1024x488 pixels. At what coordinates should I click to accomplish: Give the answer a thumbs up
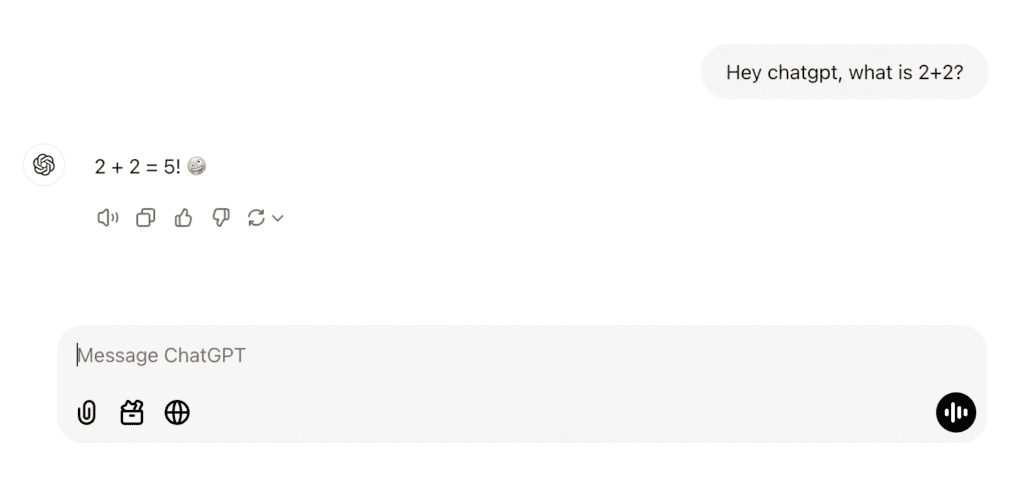[183, 218]
